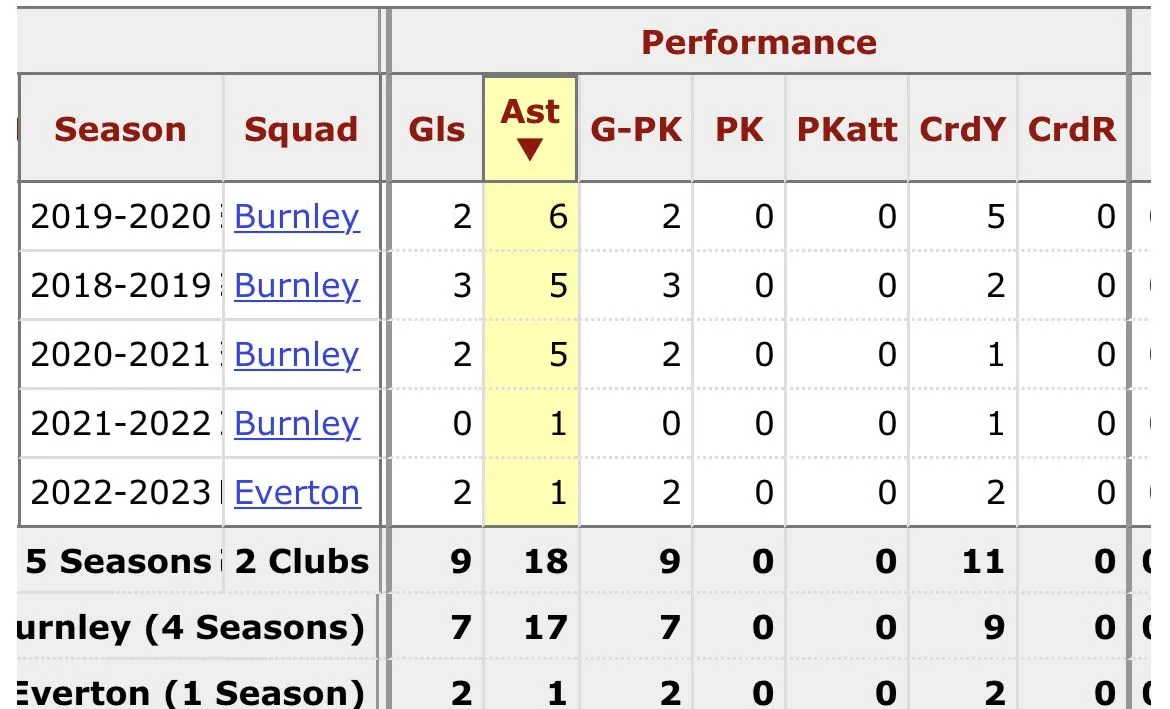This screenshot has height=709, width=1170.
Task: Select the 2019-2020 season cell
Action: pos(120,217)
